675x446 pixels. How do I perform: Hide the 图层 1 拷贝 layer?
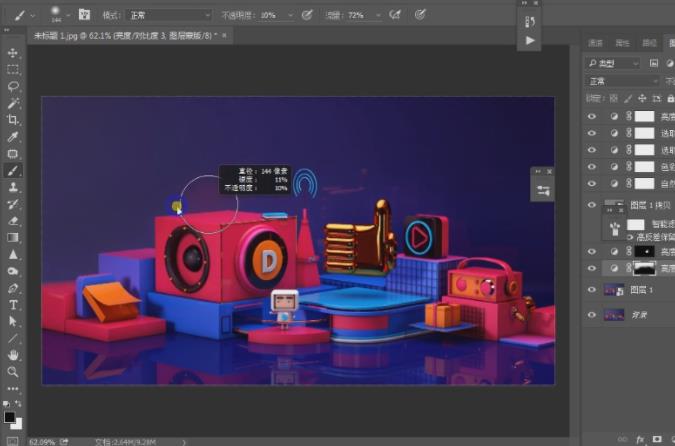(592, 205)
